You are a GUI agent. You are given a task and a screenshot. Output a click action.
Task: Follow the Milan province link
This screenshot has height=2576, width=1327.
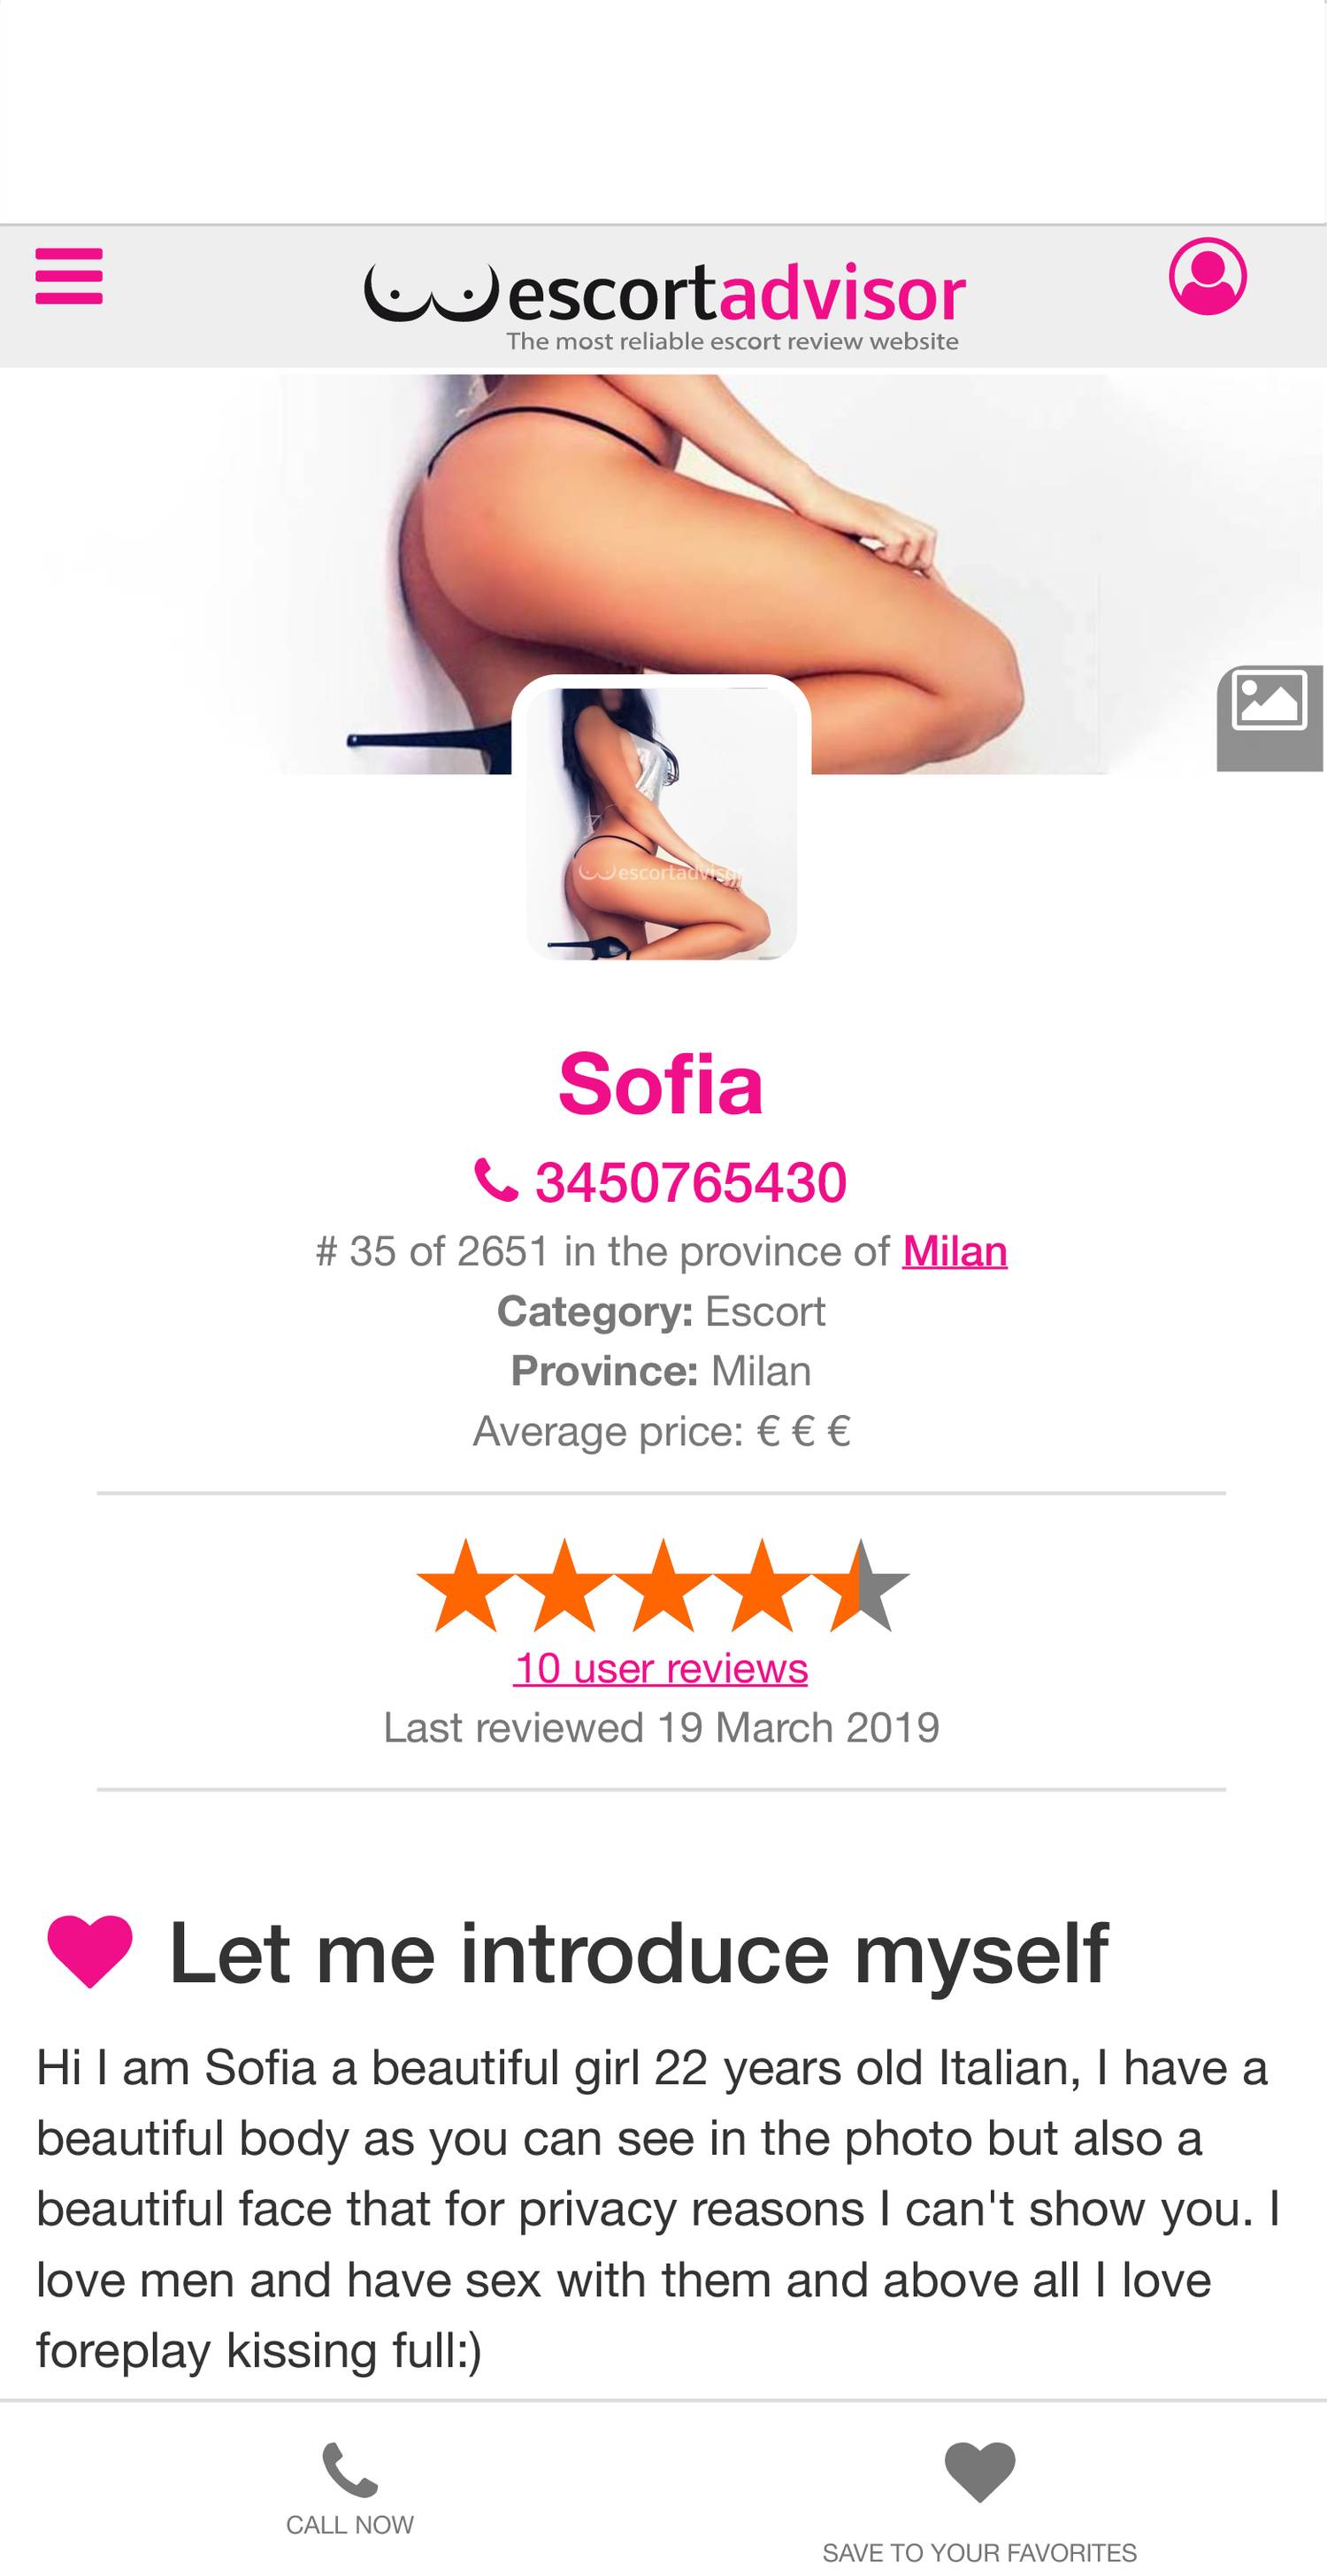(954, 1251)
